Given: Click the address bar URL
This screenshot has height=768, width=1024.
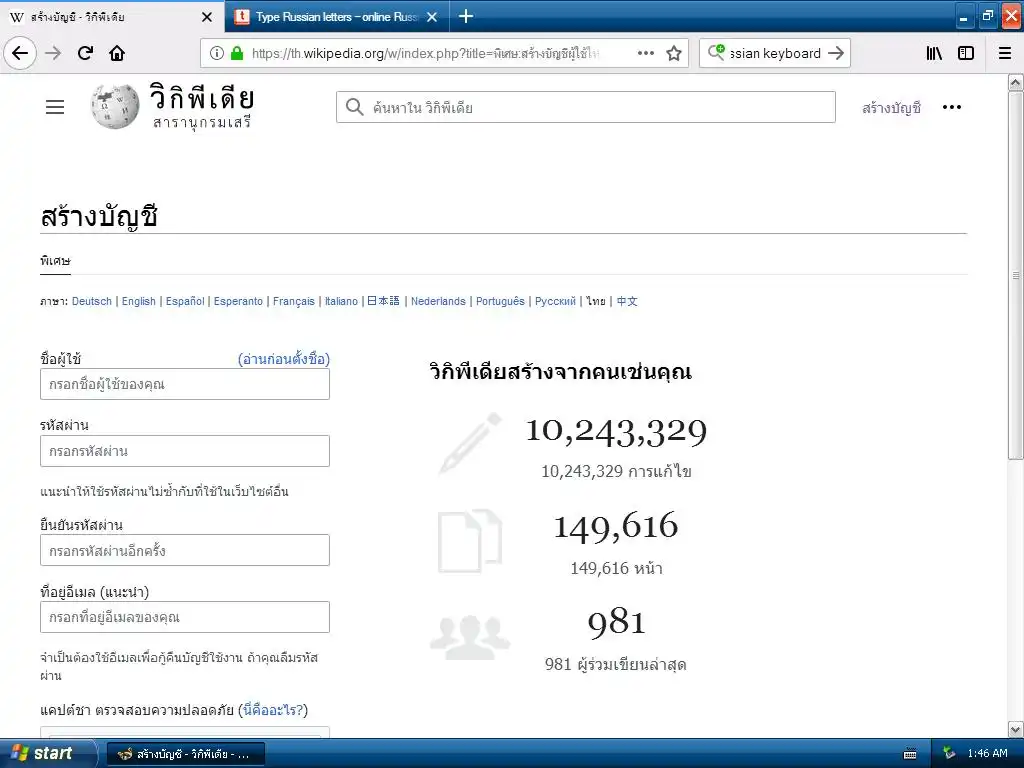Looking at the screenshot, I should (426, 54).
